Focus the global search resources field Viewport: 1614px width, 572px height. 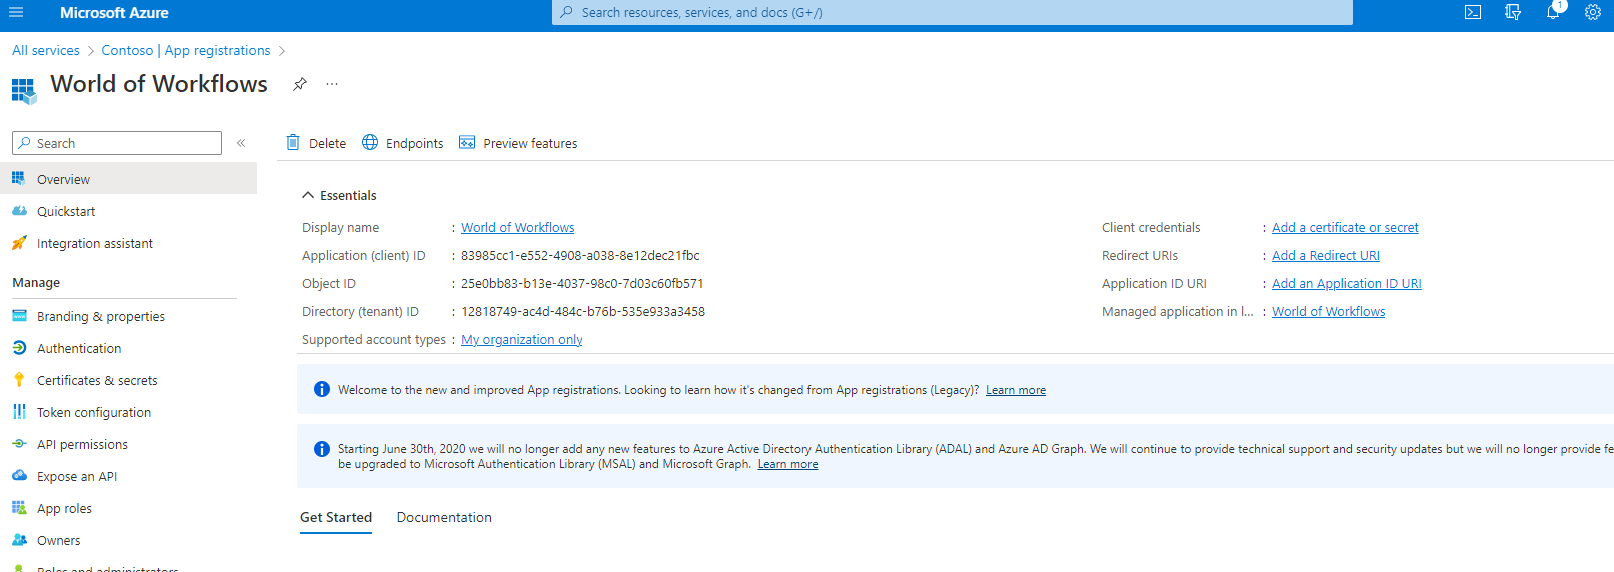tap(952, 13)
